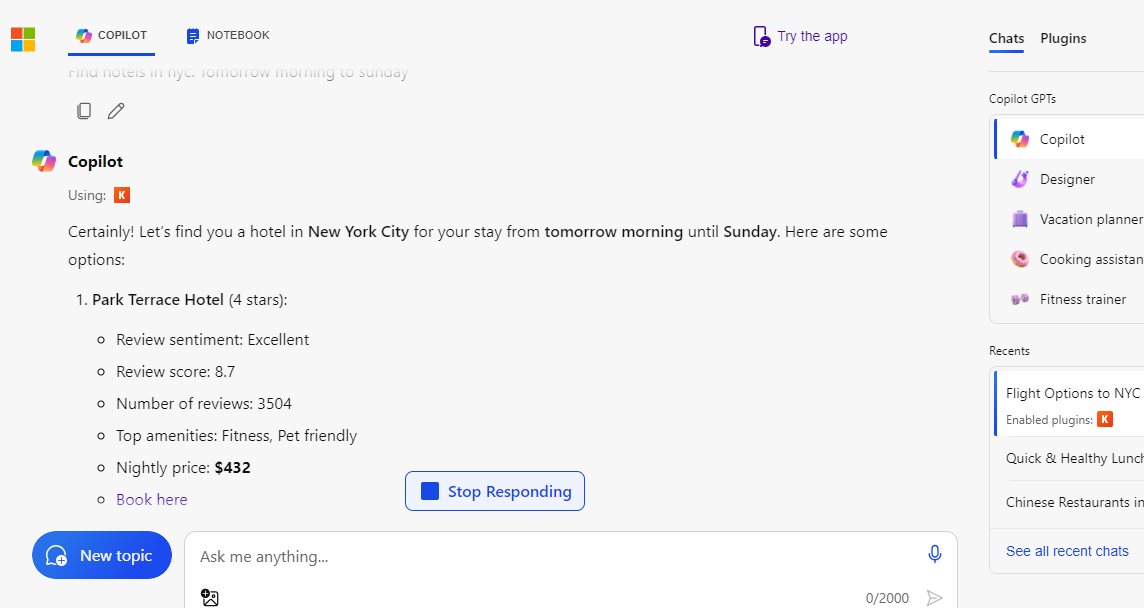Copy the user message with copy icon
Screen dimensions: 1144x608
(x=84, y=111)
